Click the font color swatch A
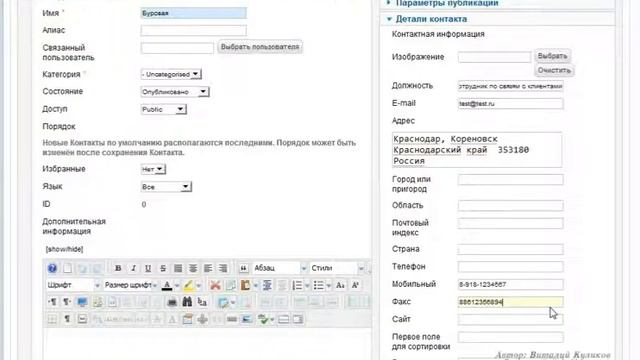640x360 pixels. click(x=167, y=285)
